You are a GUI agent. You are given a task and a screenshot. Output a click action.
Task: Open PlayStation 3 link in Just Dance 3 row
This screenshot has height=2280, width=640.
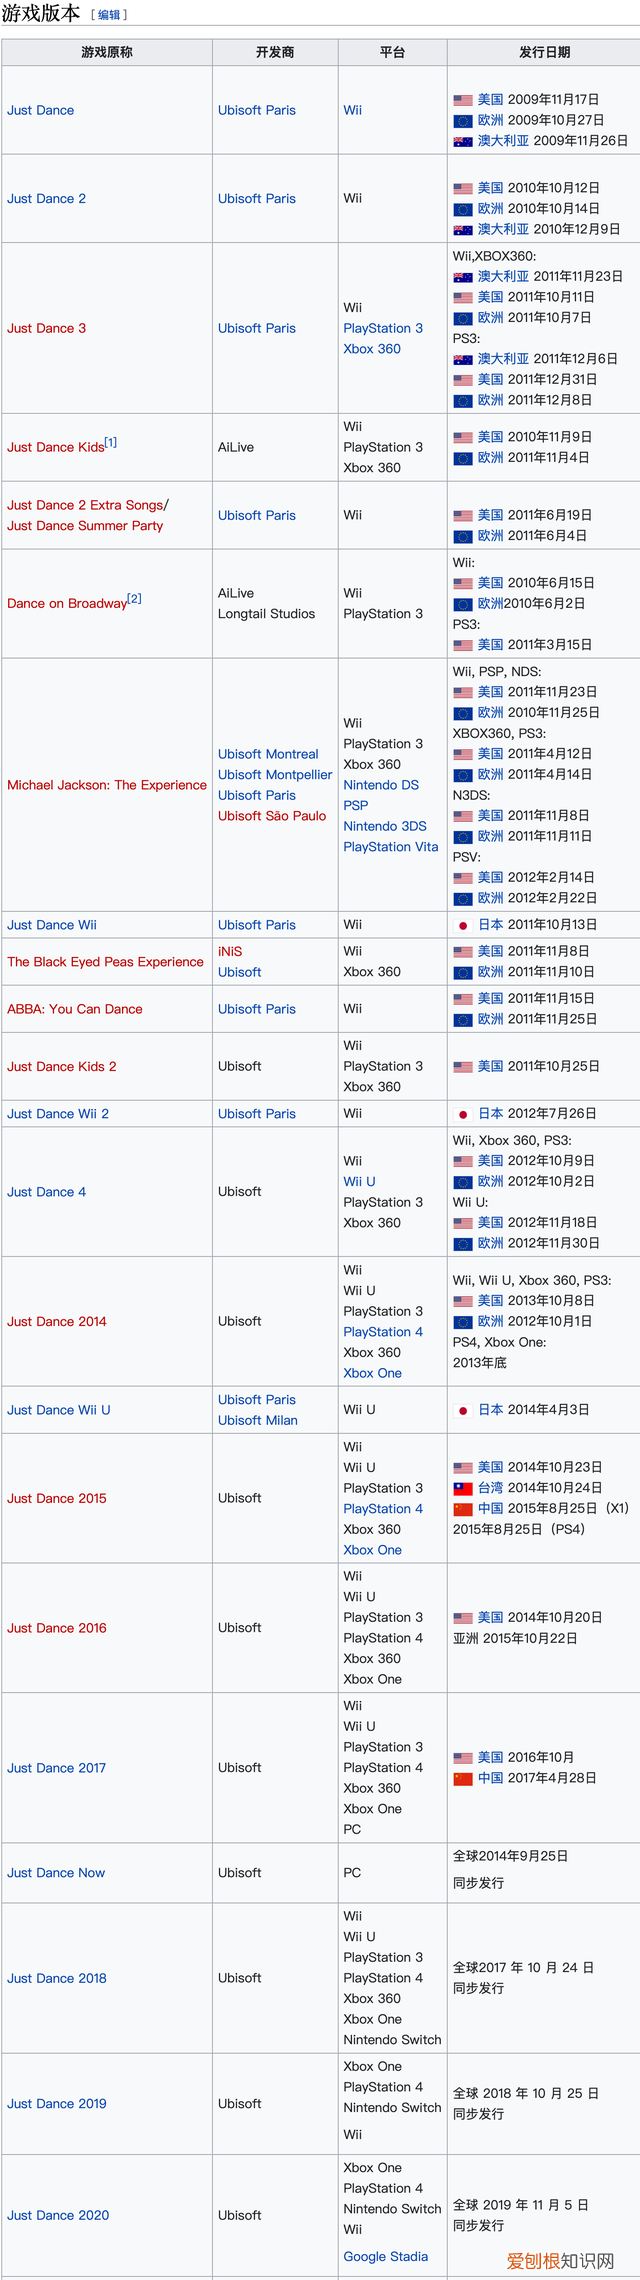383,328
